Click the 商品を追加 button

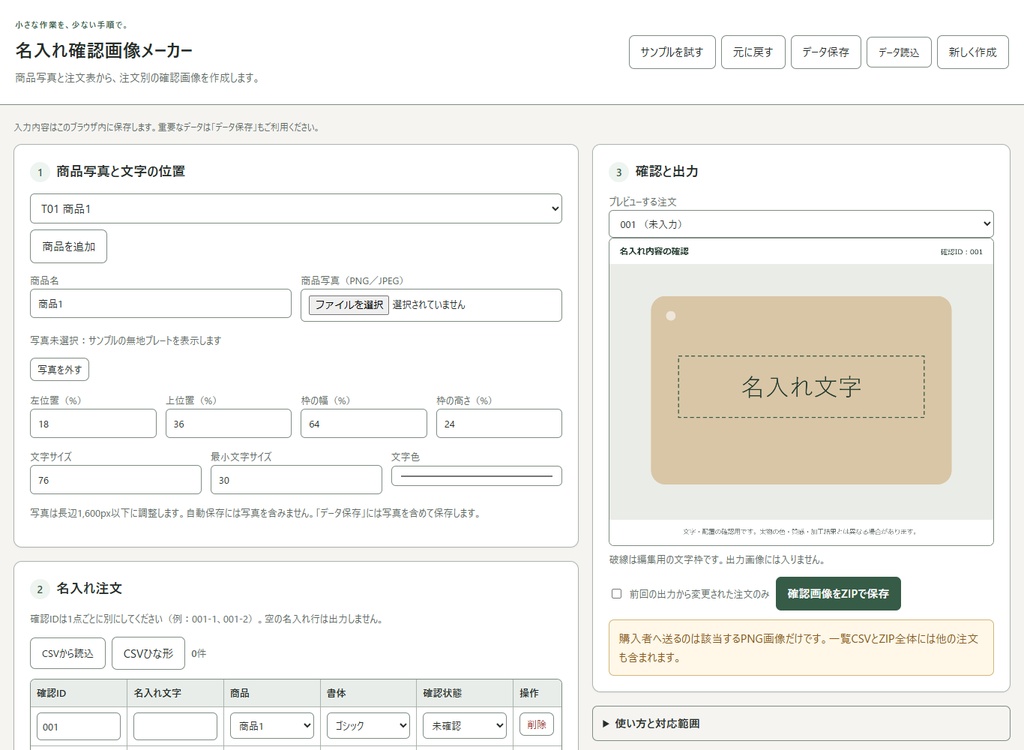69,246
